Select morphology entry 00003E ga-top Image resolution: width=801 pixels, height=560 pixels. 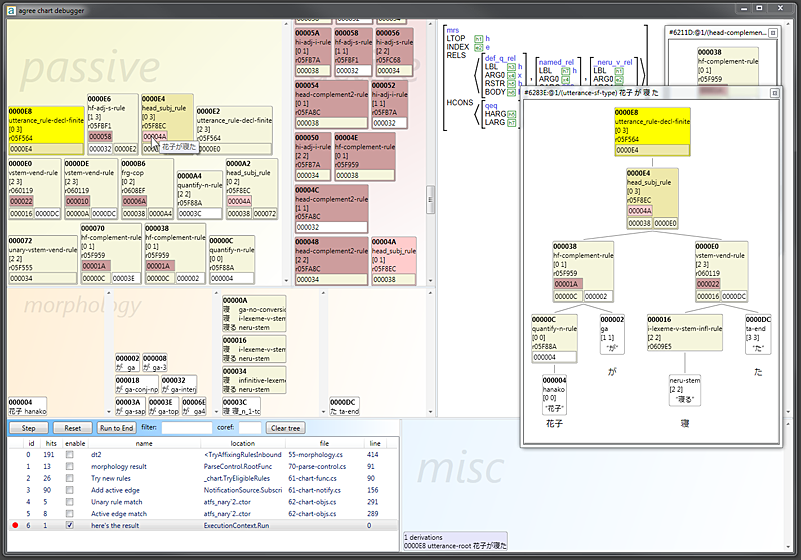point(163,407)
